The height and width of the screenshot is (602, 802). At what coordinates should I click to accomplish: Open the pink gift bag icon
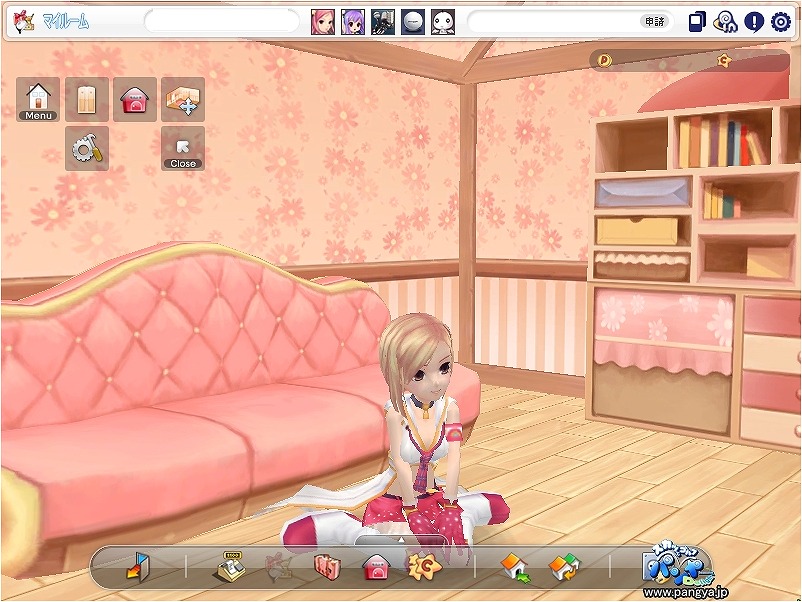[x=327, y=567]
